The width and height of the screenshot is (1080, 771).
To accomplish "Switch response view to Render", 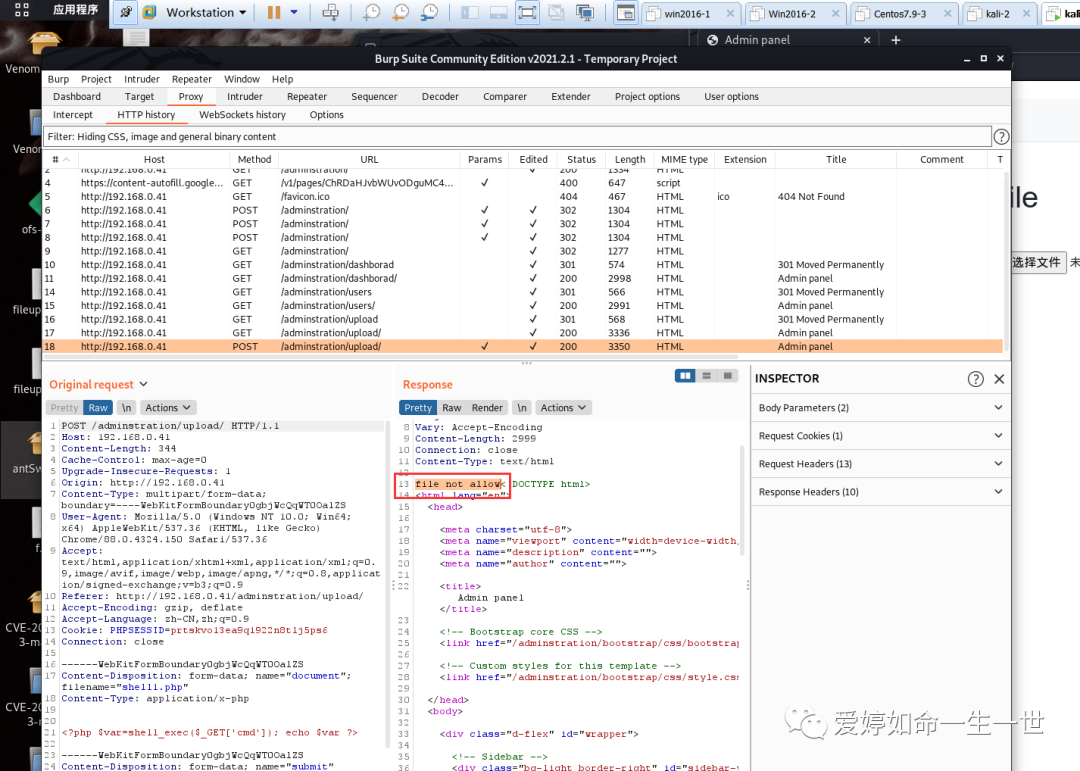I will point(487,408).
